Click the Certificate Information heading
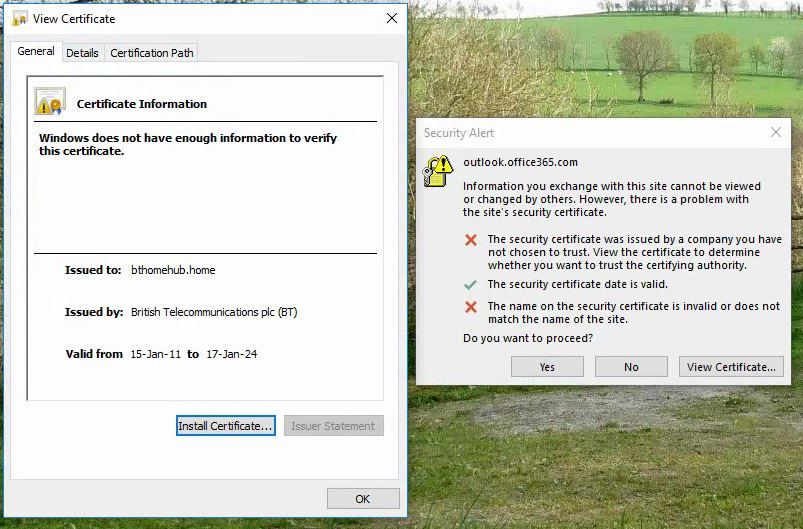Screen dimensions: 803x529 click(142, 104)
